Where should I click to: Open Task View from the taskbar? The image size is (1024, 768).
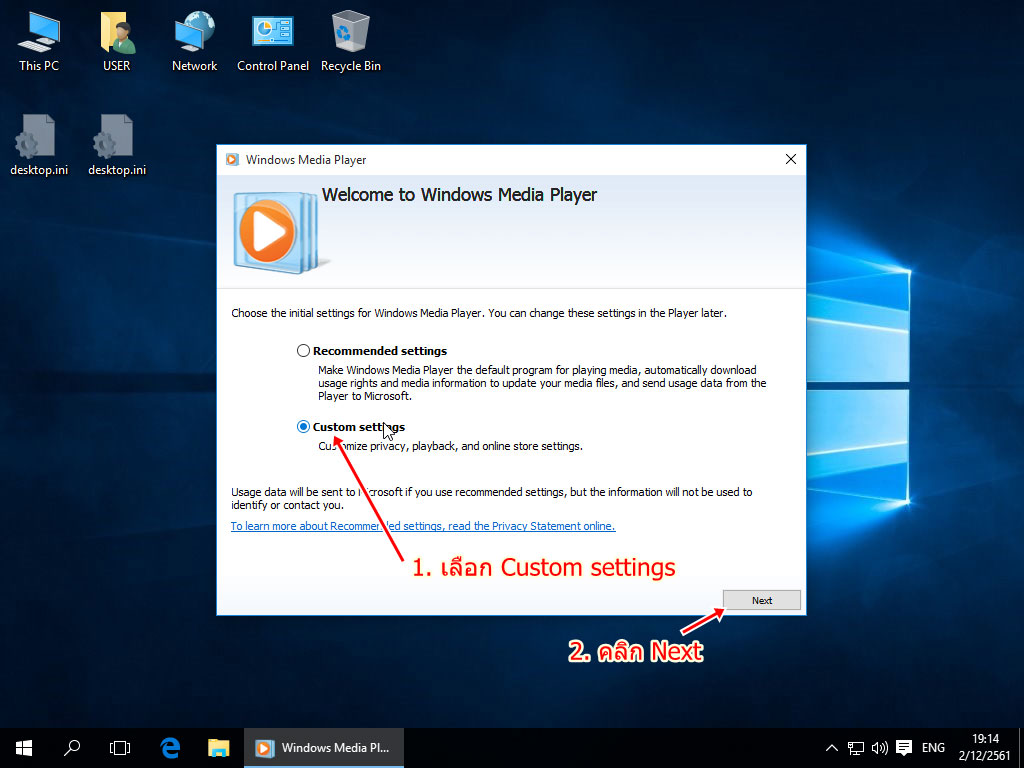(120, 747)
